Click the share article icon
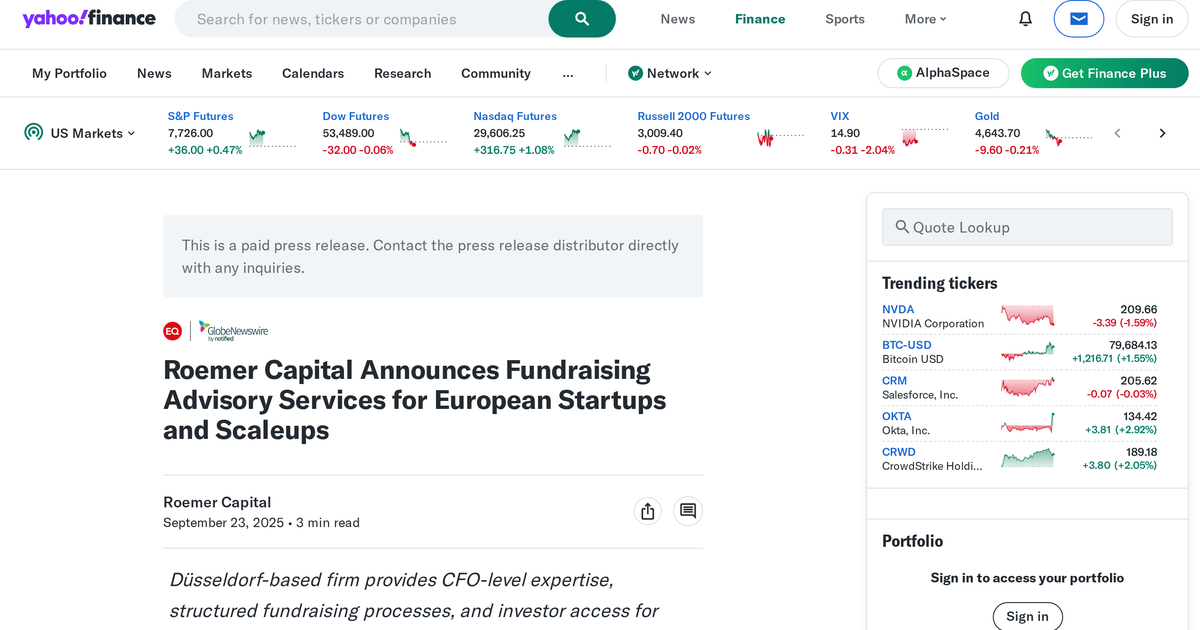Image resolution: width=1200 pixels, height=630 pixels. (648, 511)
